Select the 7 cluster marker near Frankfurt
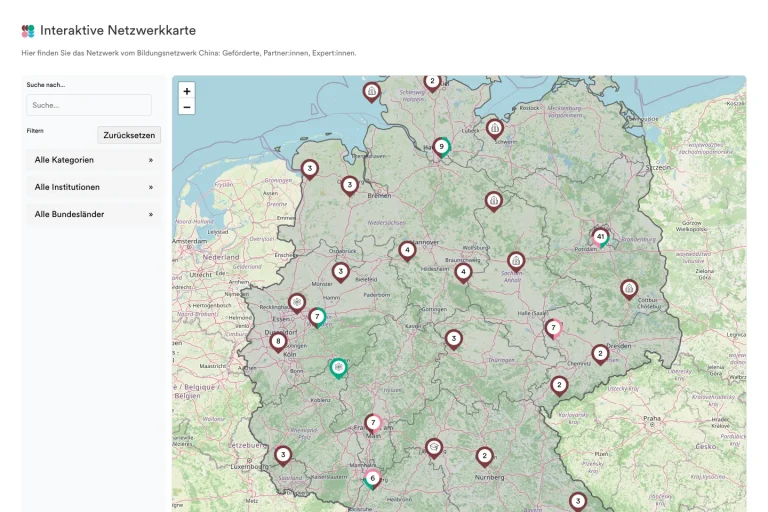This screenshot has height=512, width=768. tap(373, 424)
